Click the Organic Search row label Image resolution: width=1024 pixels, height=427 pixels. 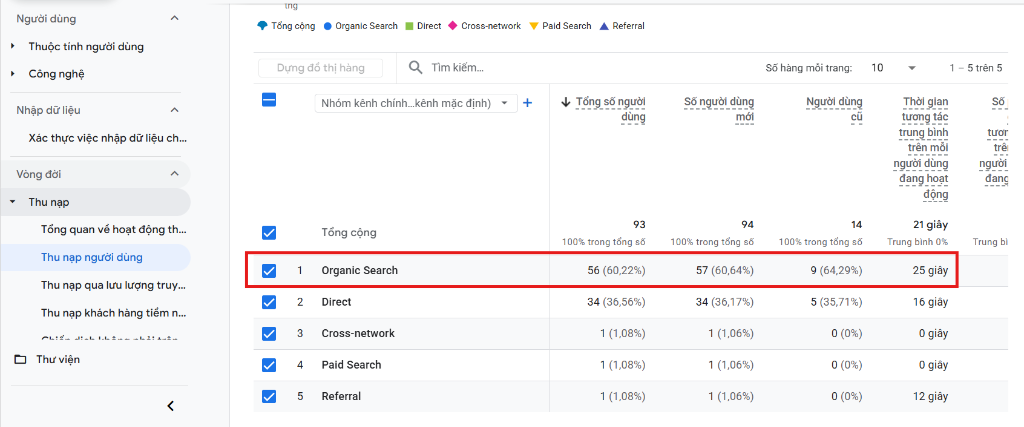point(359,270)
